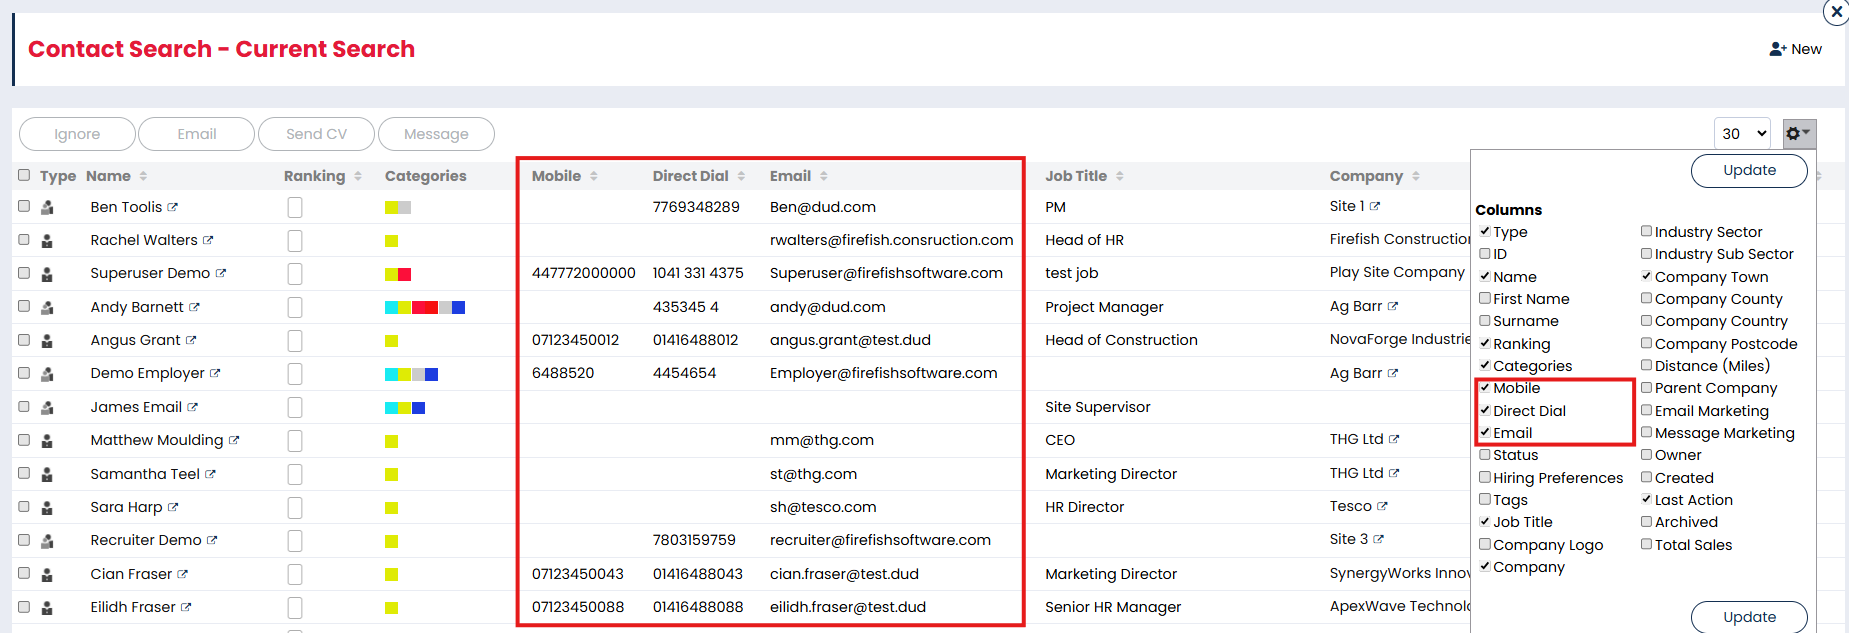Uncheck the Direct Dial column option
The image size is (1849, 633).
coord(1485,410)
